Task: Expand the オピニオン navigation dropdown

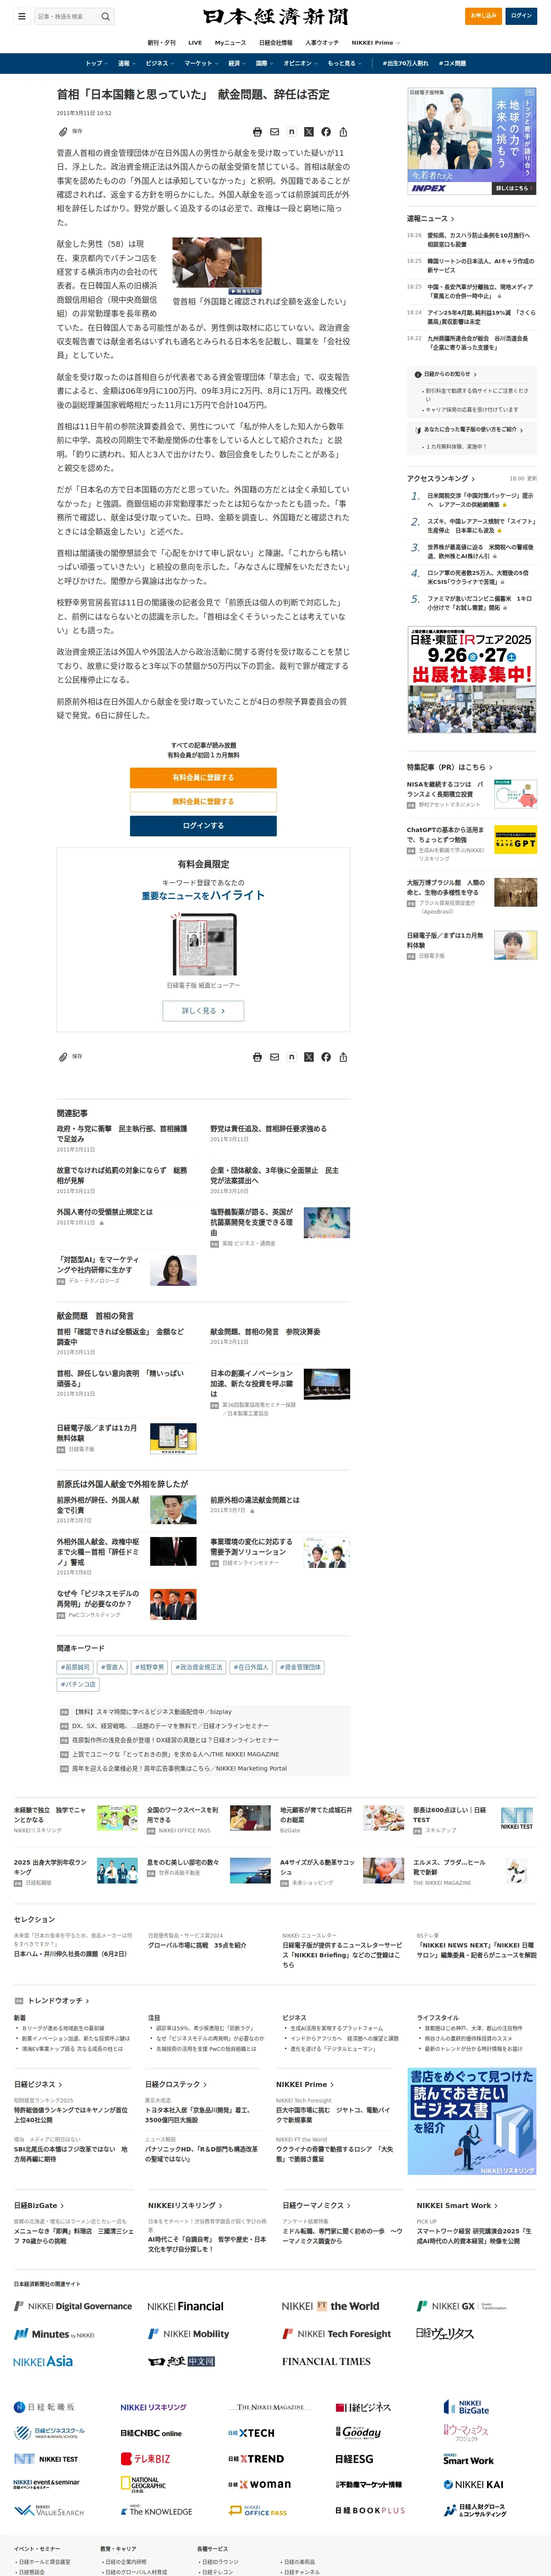Action: (x=301, y=63)
